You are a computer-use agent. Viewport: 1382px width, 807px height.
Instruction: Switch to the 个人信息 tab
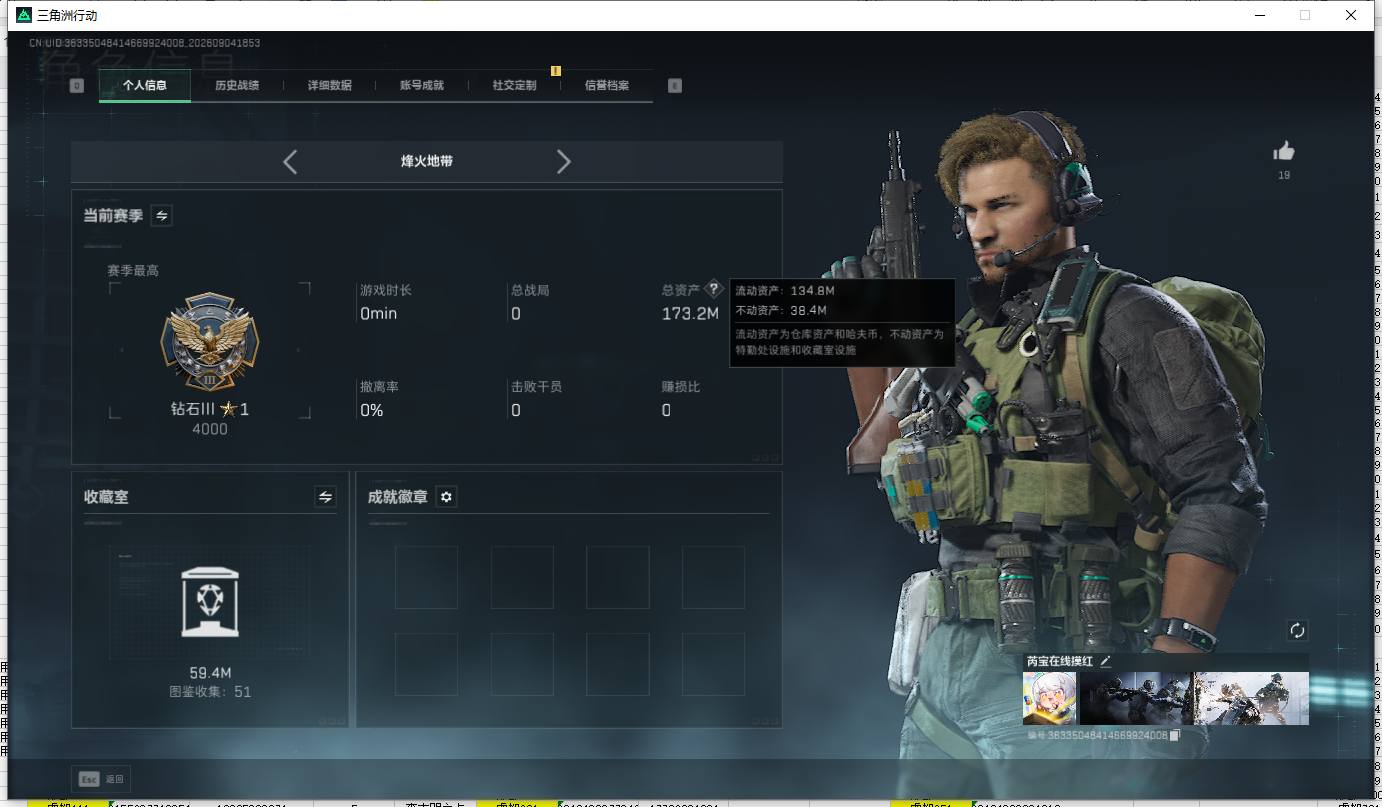(145, 85)
